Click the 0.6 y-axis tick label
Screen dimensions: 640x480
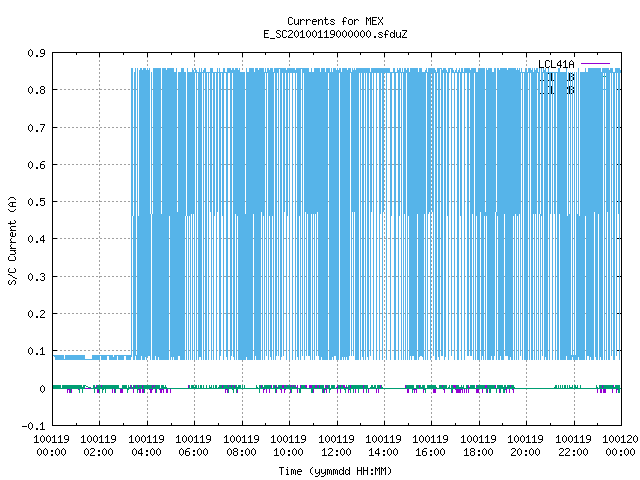(36, 165)
